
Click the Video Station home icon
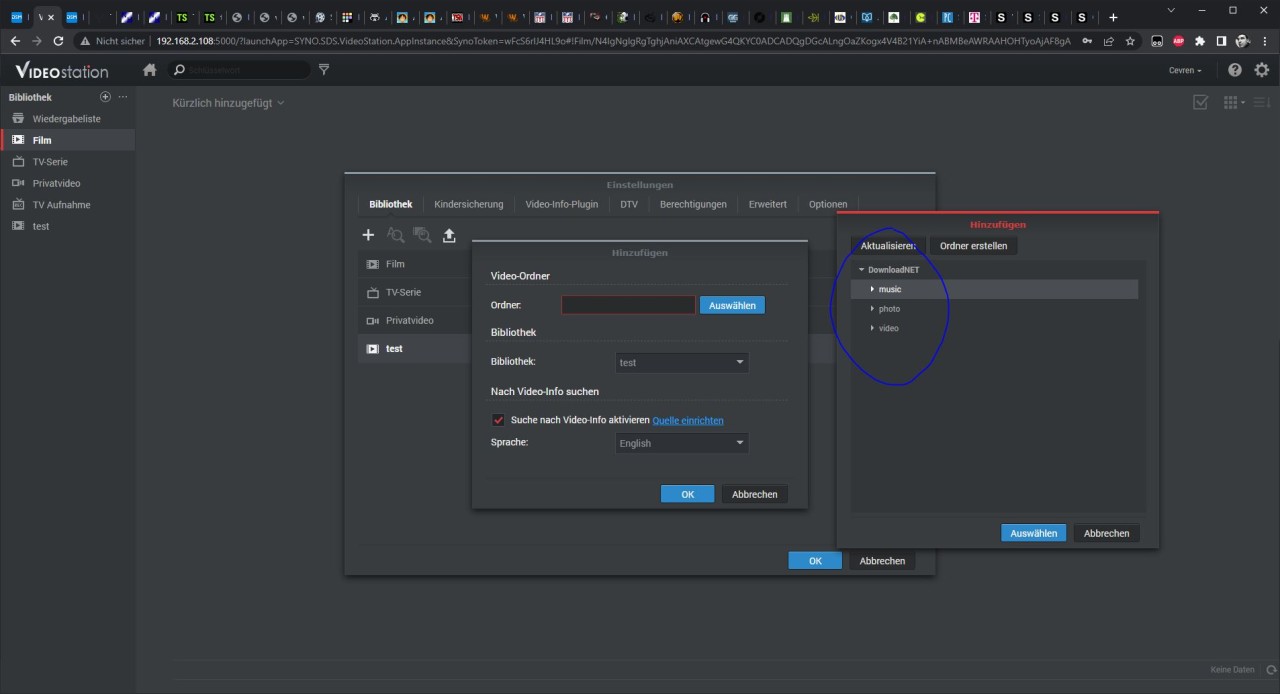point(150,70)
